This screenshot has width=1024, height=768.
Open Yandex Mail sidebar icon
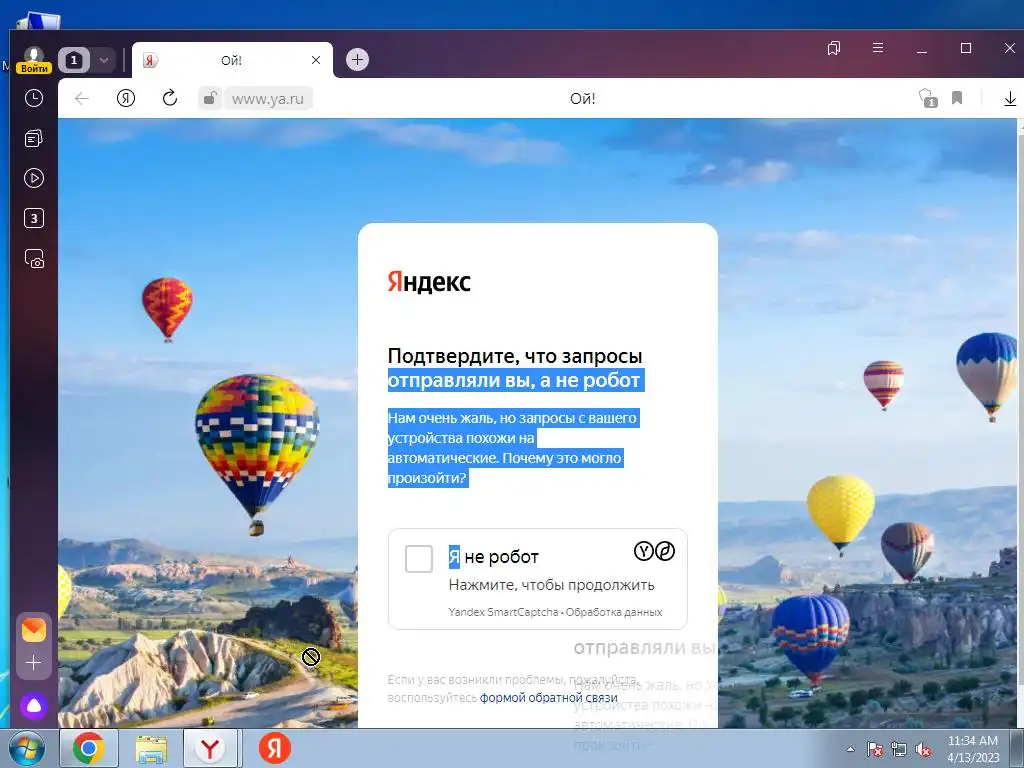(34, 630)
